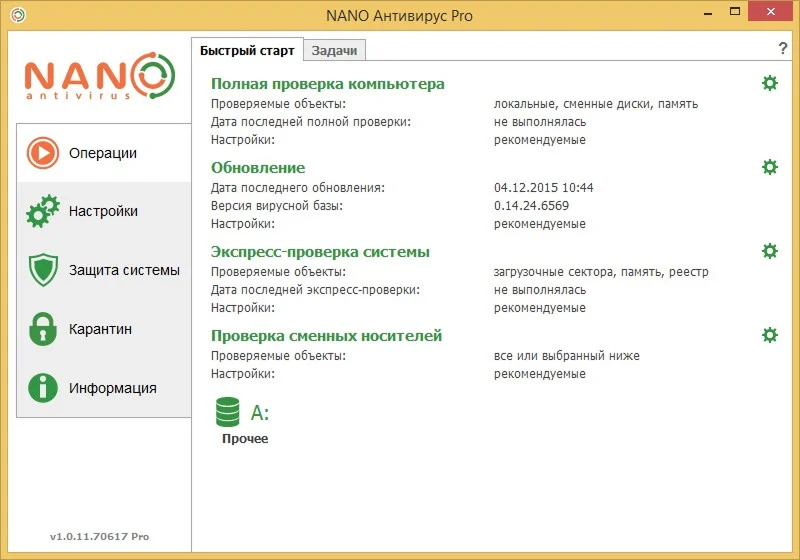This screenshot has width=800, height=560.
Task: Open settings gear for Обновление
Action: [x=769, y=167]
